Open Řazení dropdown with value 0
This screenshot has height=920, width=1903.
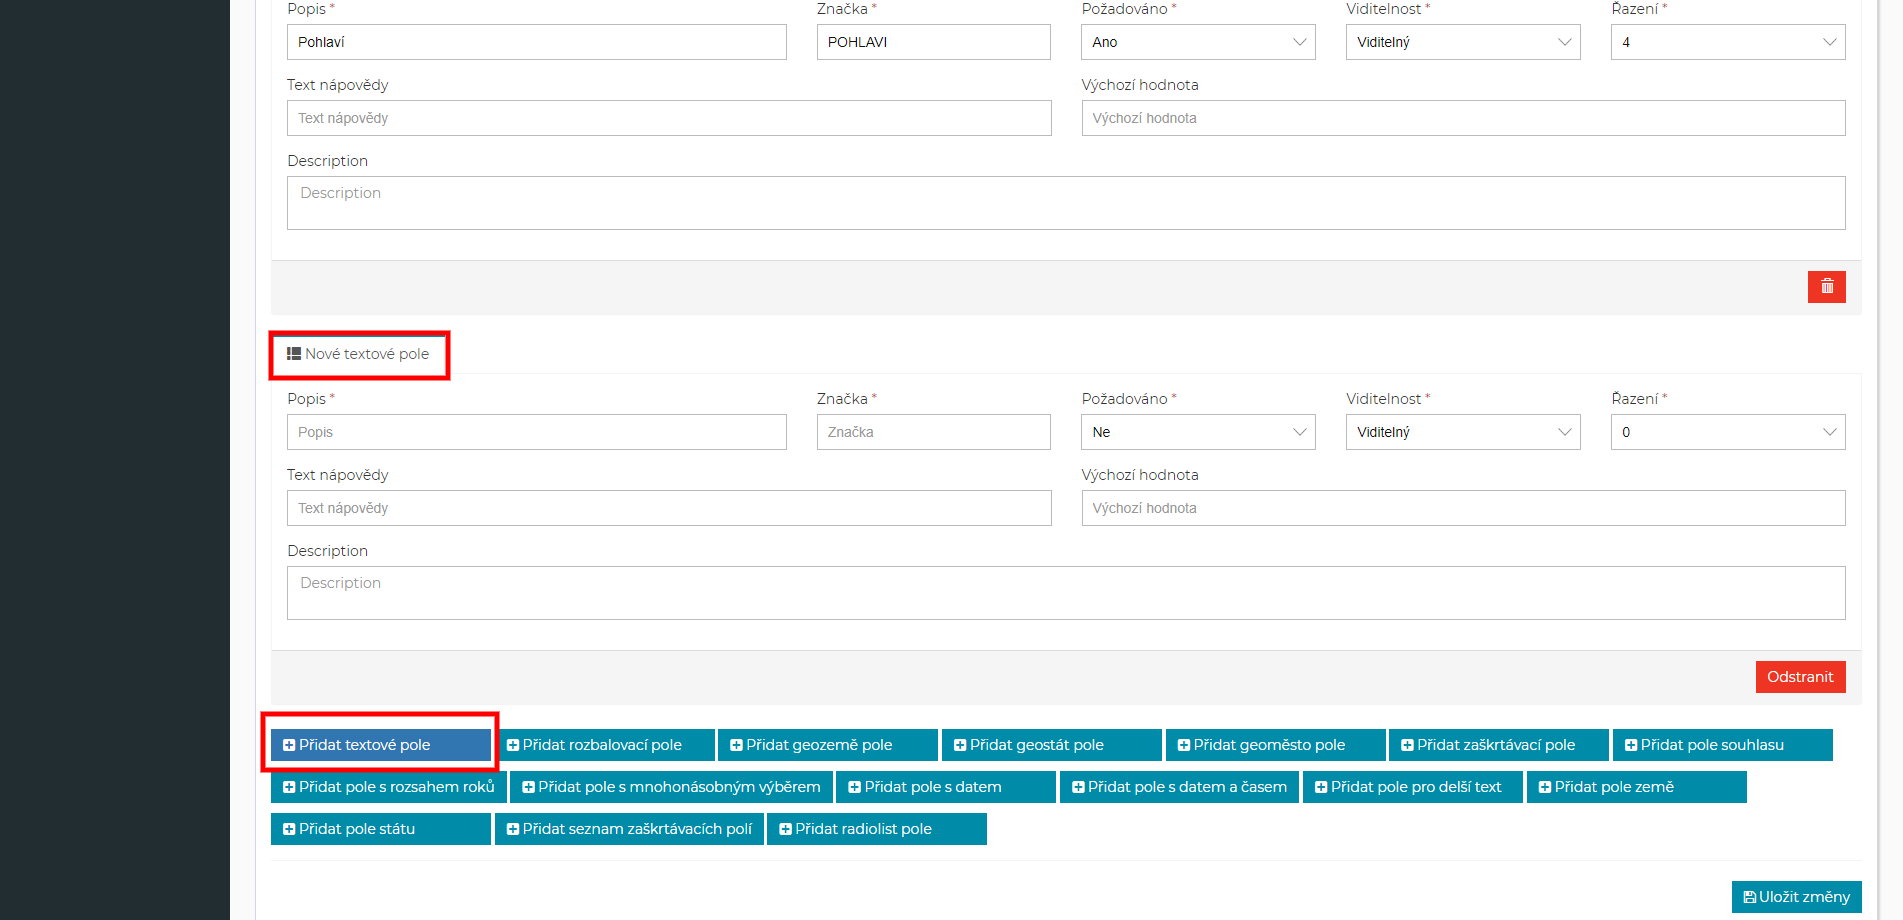pos(1728,432)
